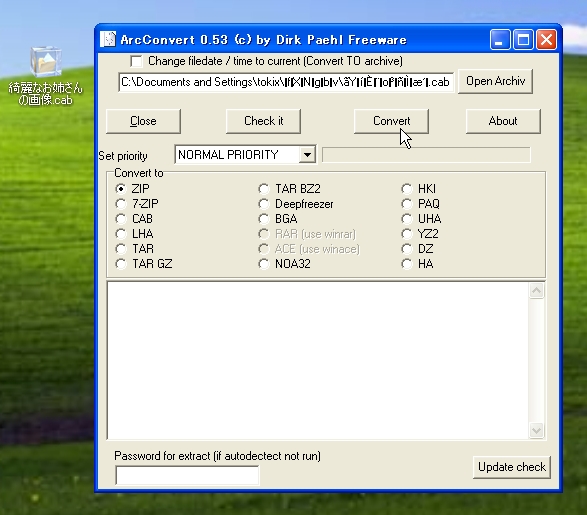Minimize the ArcConvert window
Image resolution: width=587 pixels, height=515 pixels.
click(500, 40)
